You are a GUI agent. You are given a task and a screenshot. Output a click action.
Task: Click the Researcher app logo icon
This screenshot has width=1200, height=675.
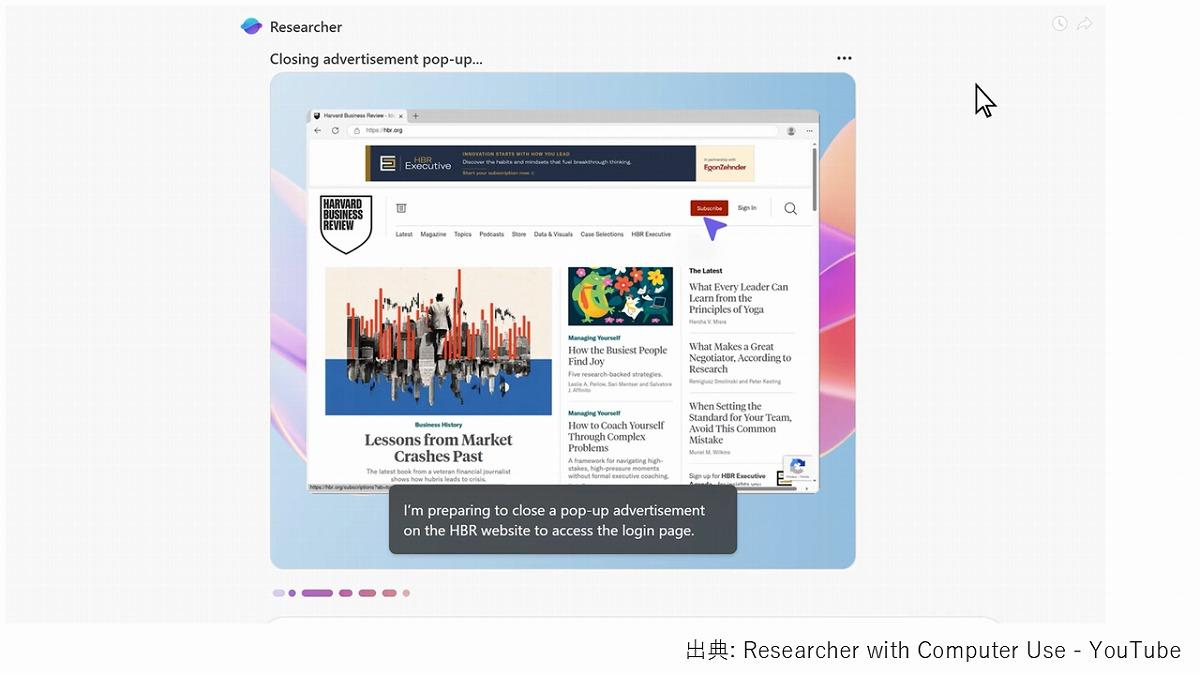[x=251, y=27]
